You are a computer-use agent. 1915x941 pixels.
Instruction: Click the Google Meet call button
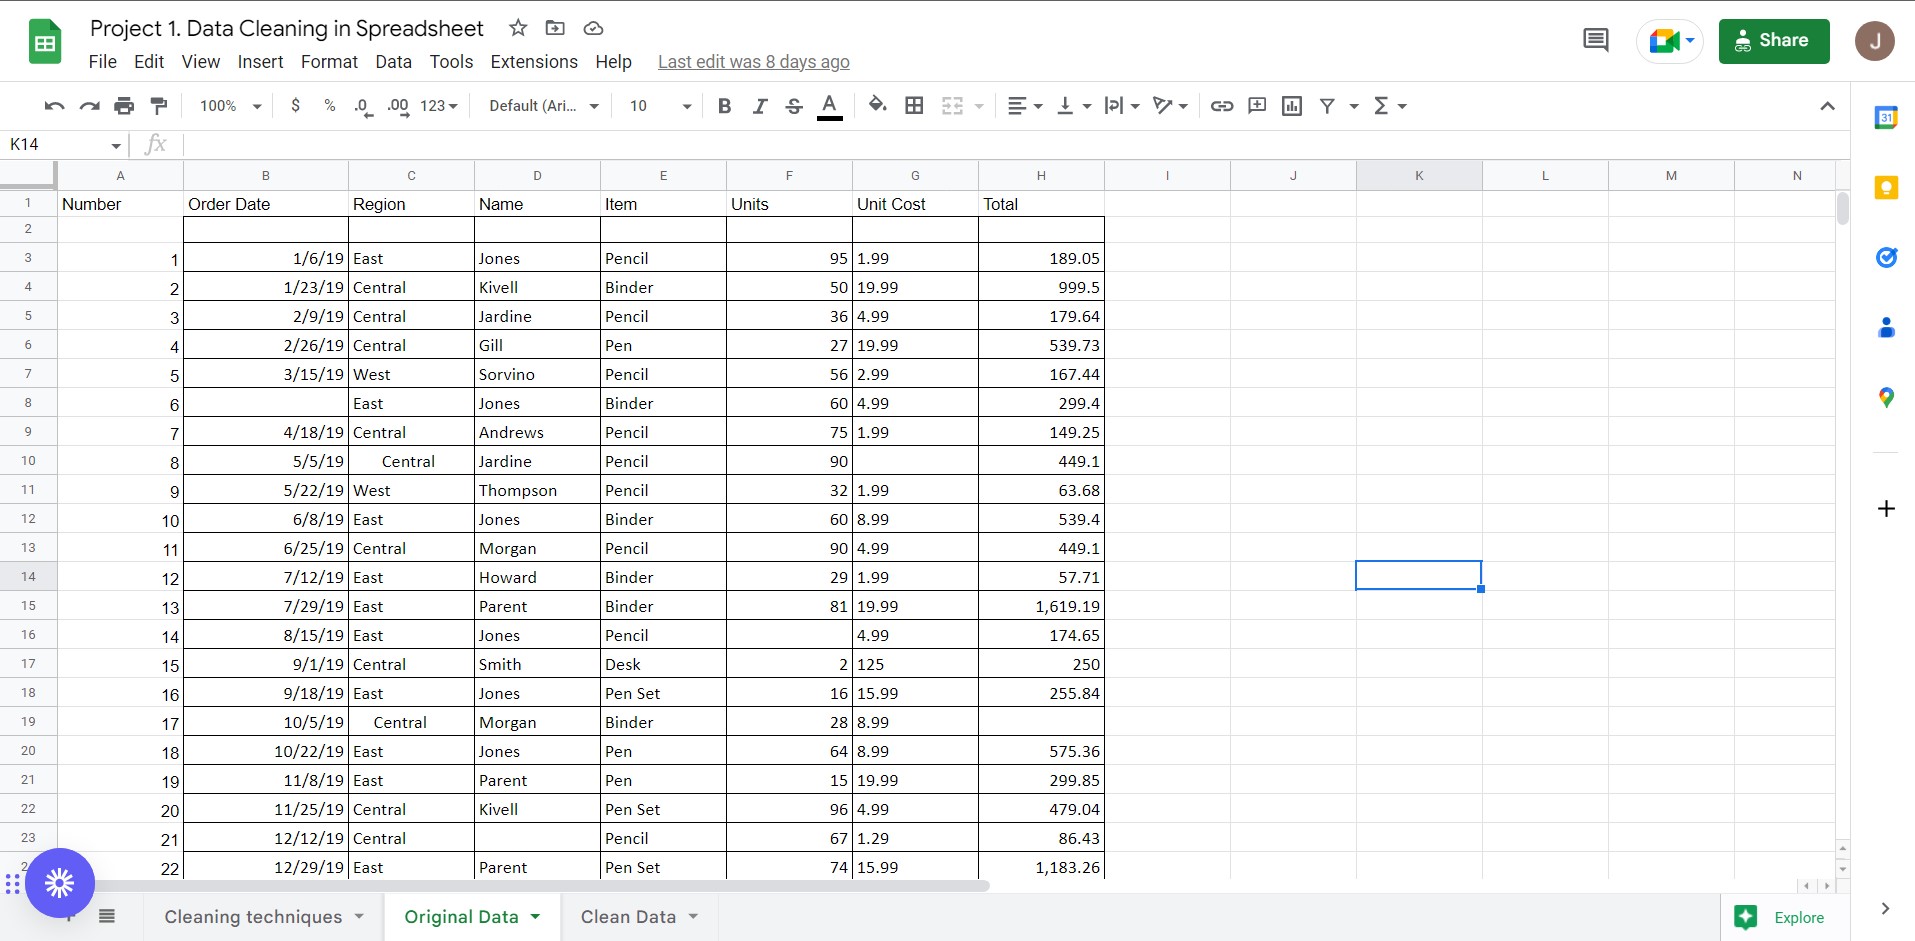pyautogui.click(x=1670, y=41)
